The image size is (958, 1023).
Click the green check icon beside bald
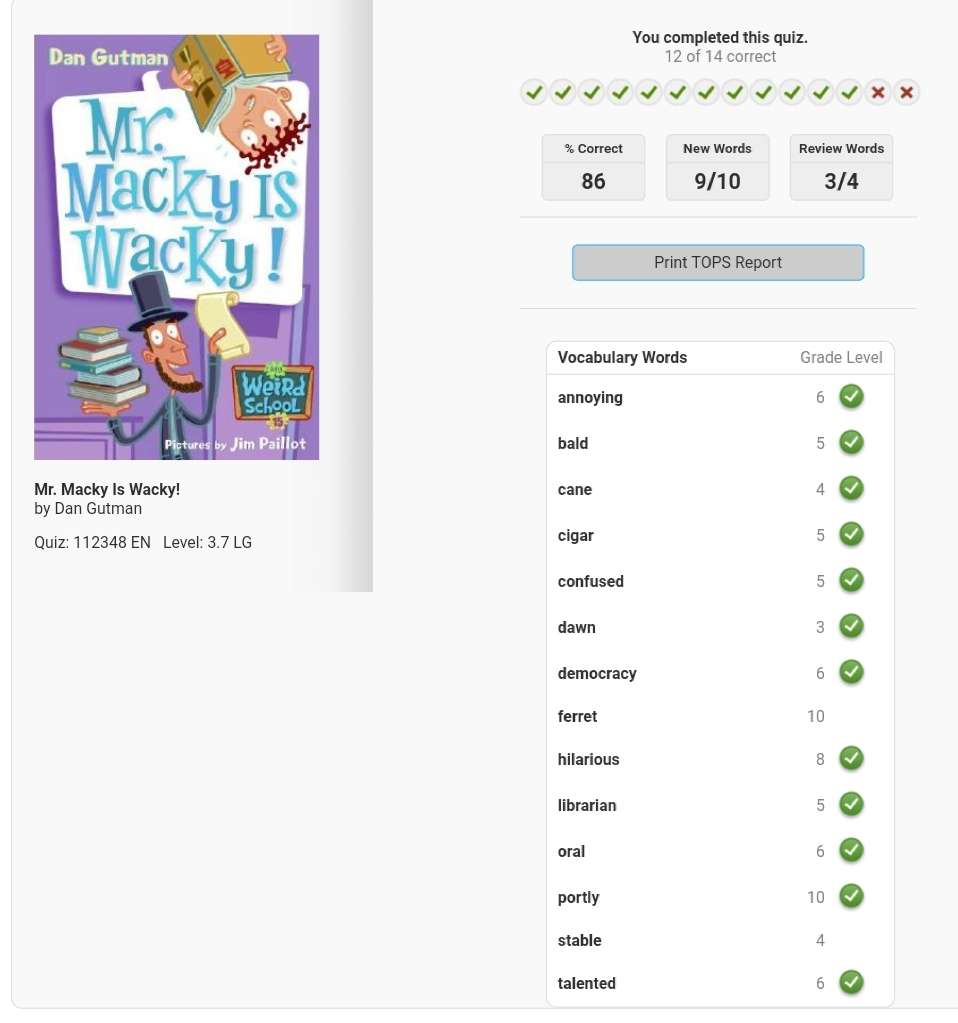coord(851,442)
